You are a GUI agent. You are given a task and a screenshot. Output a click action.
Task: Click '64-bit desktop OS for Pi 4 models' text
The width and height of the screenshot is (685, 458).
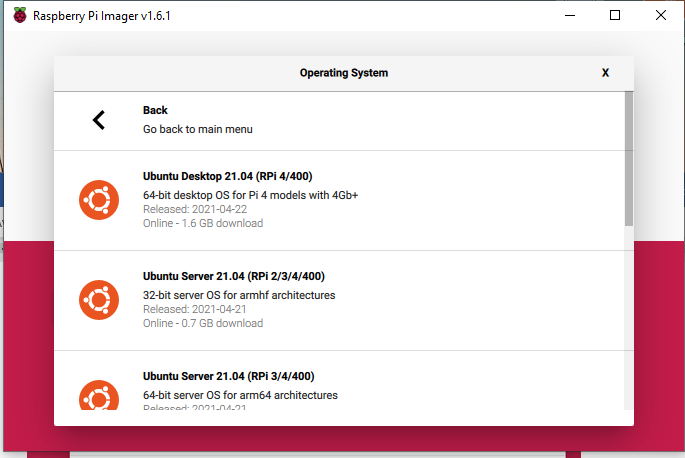pos(250,195)
